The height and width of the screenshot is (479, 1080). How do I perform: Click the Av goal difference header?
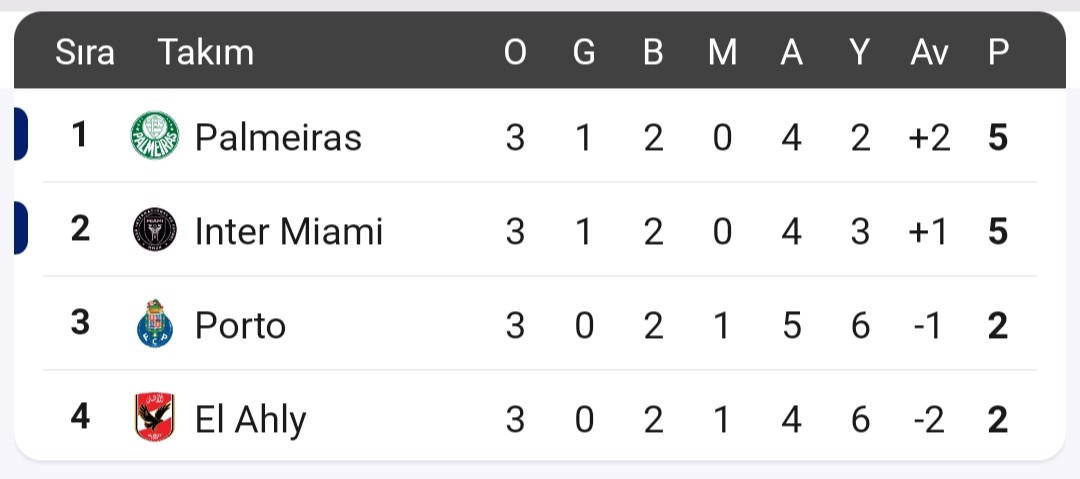pos(929,52)
